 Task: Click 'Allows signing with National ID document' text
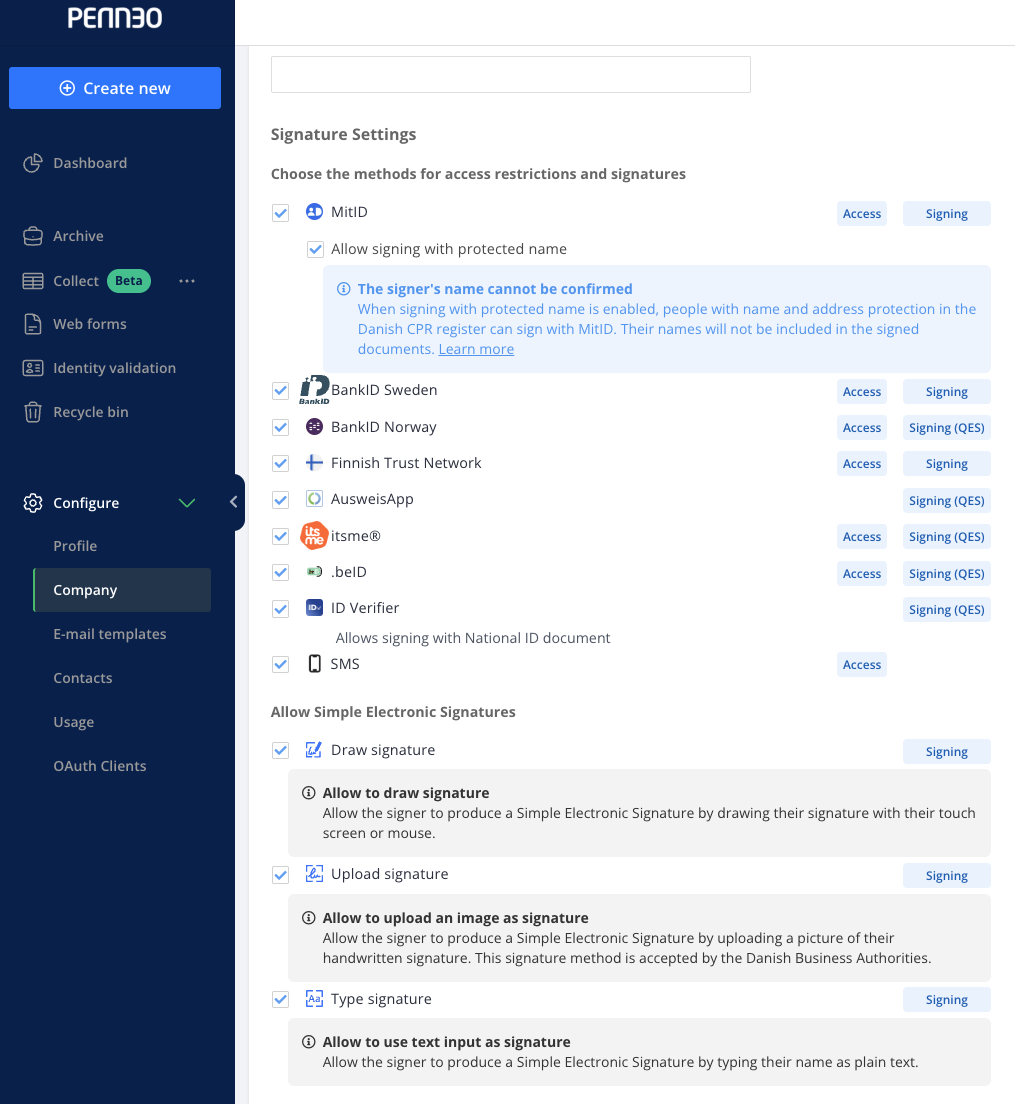coord(473,638)
